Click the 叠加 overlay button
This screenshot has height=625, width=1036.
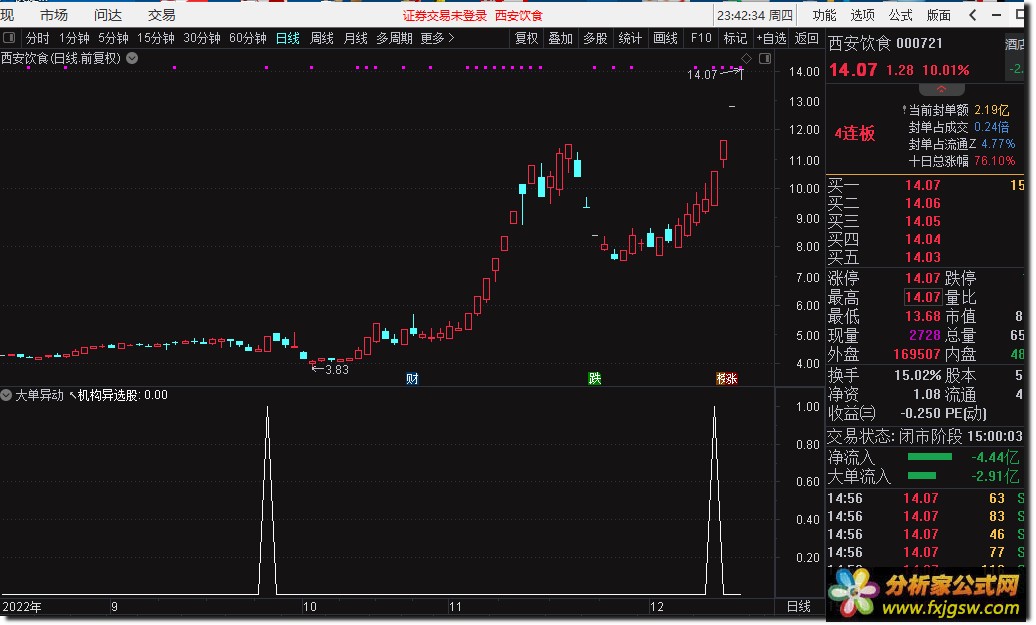pos(560,38)
